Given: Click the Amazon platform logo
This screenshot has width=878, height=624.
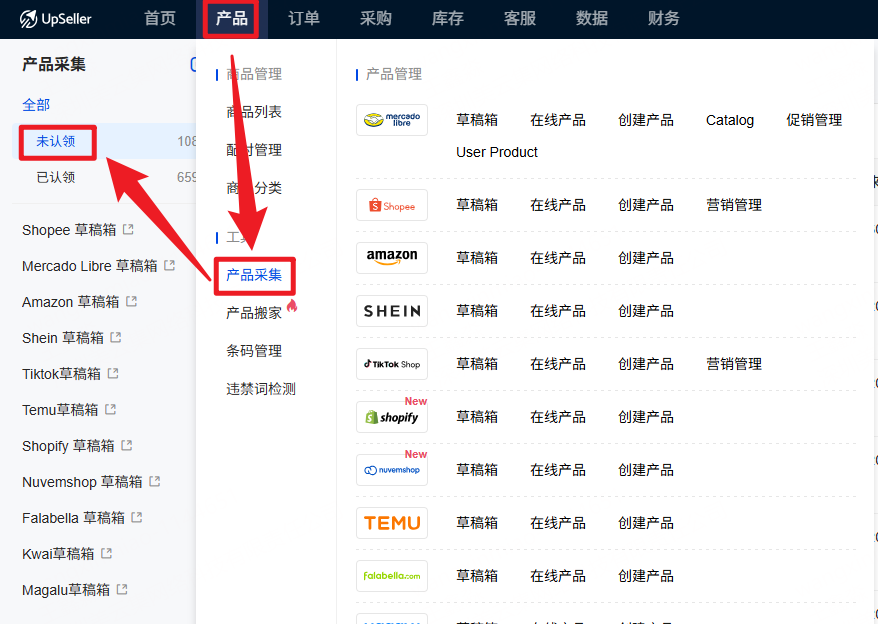Looking at the screenshot, I should click(x=392, y=258).
